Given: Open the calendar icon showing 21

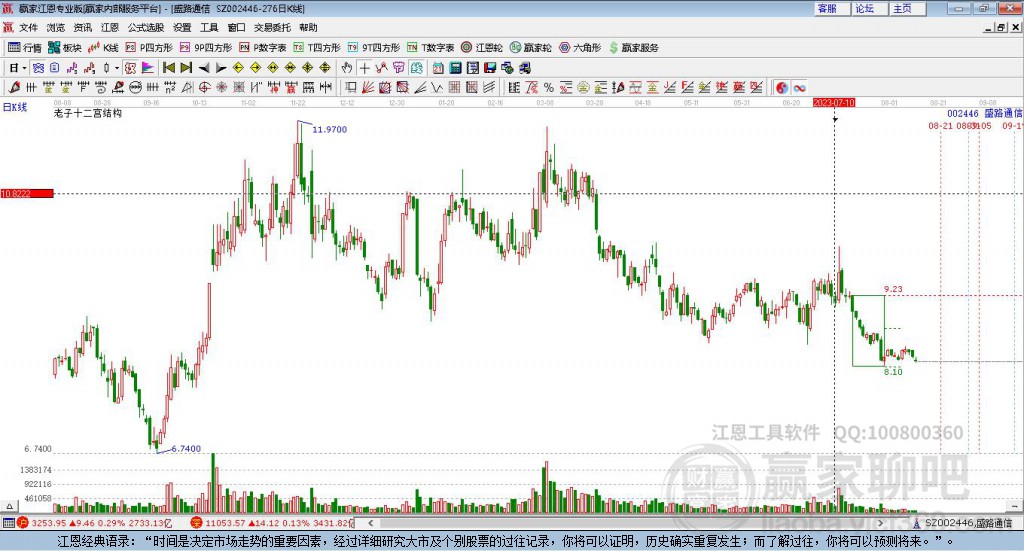Looking at the screenshot, I should [x=438, y=68].
